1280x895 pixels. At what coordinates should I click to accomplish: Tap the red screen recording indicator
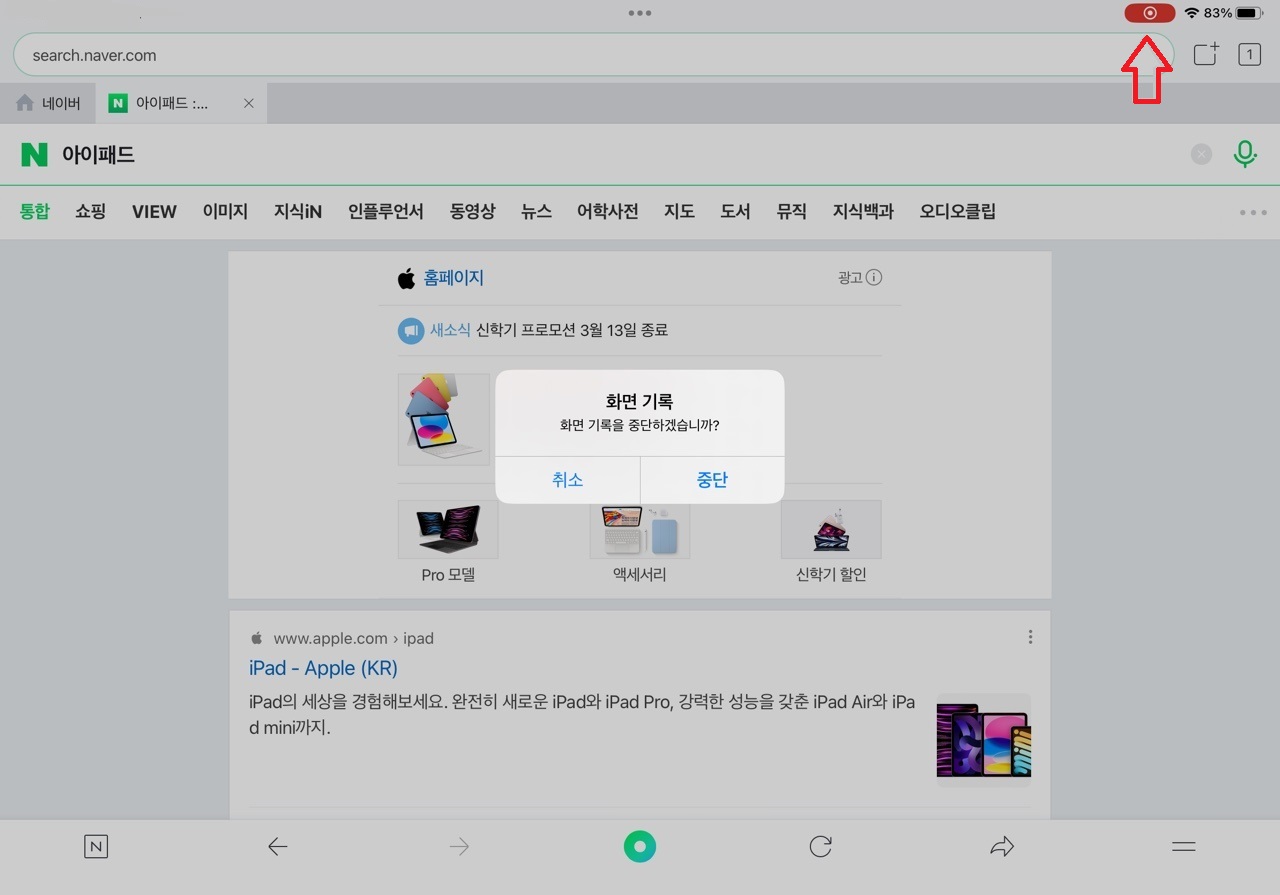pyautogui.click(x=1150, y=13)
